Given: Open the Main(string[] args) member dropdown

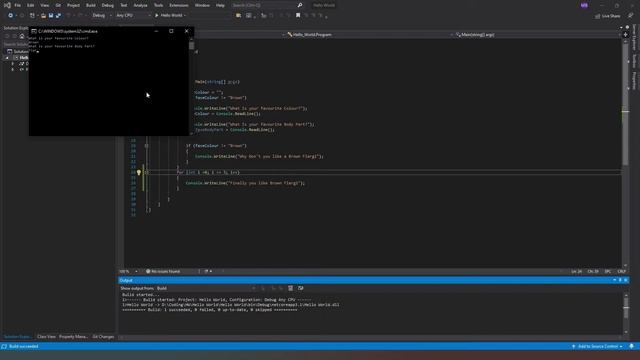Looking at the screenshot, I should pyautogui.click(x=538, y=35).
